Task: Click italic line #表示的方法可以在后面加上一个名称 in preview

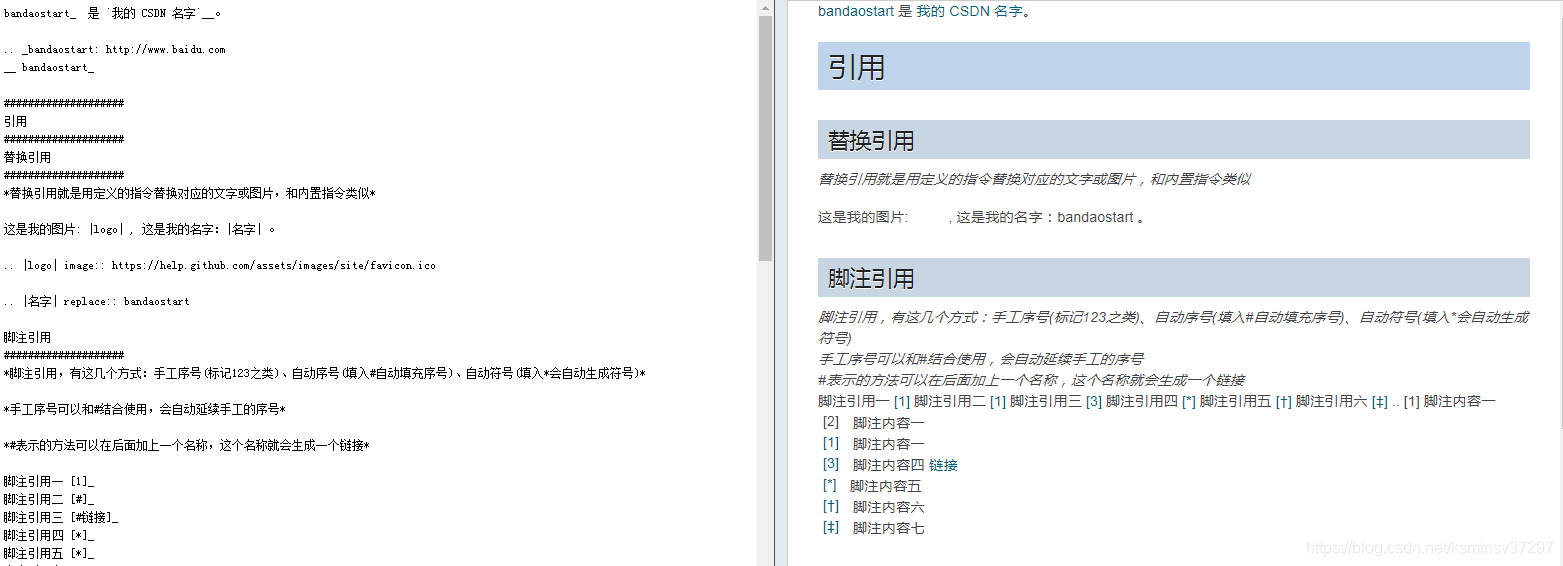Action: (1031, 380)
